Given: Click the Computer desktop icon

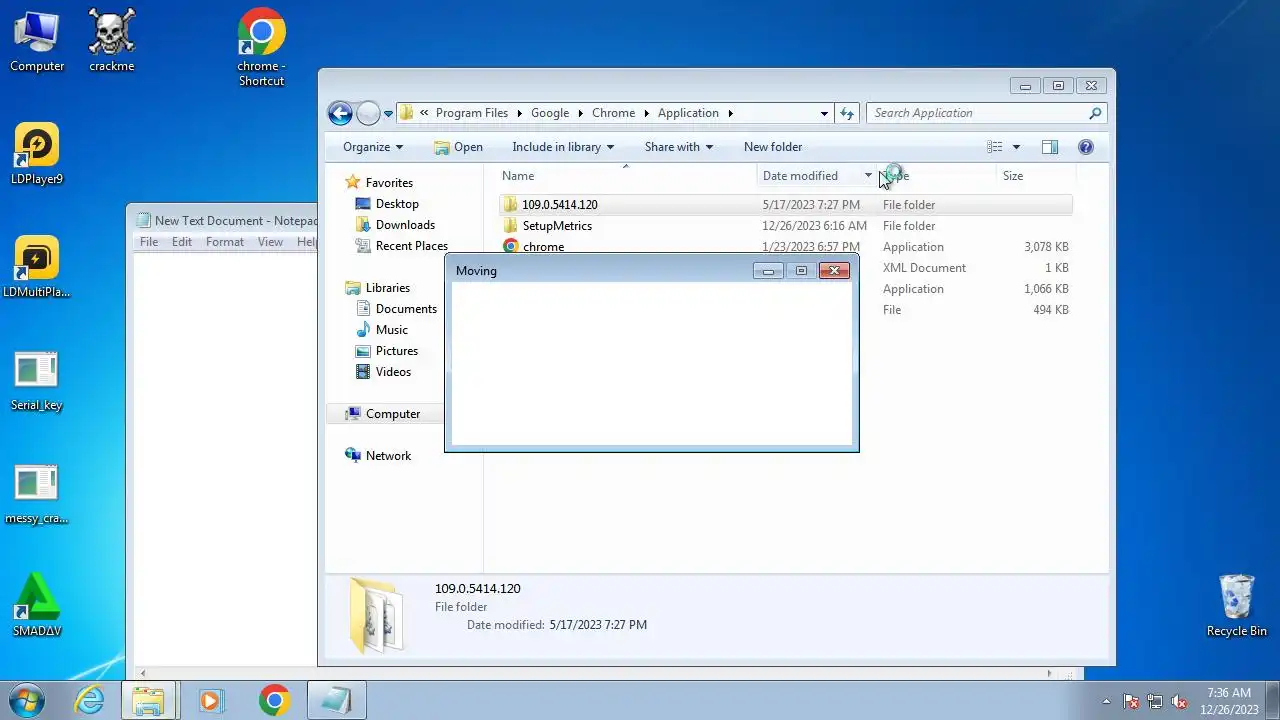Looking at the screenshot, I should 37,41.
